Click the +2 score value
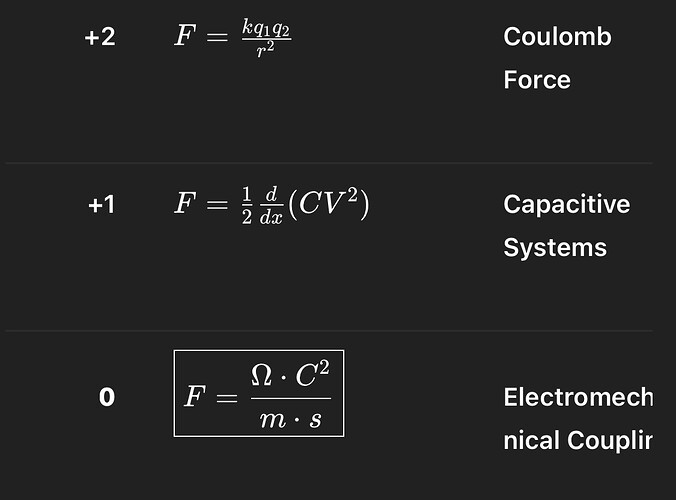The width and height of the screenshot is (676, 500). (100, 37)
